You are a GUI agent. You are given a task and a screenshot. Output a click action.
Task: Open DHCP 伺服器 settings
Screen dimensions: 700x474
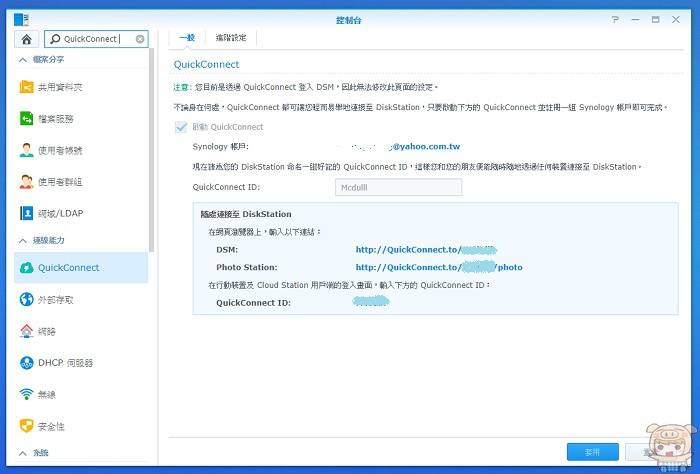[65, 362]
